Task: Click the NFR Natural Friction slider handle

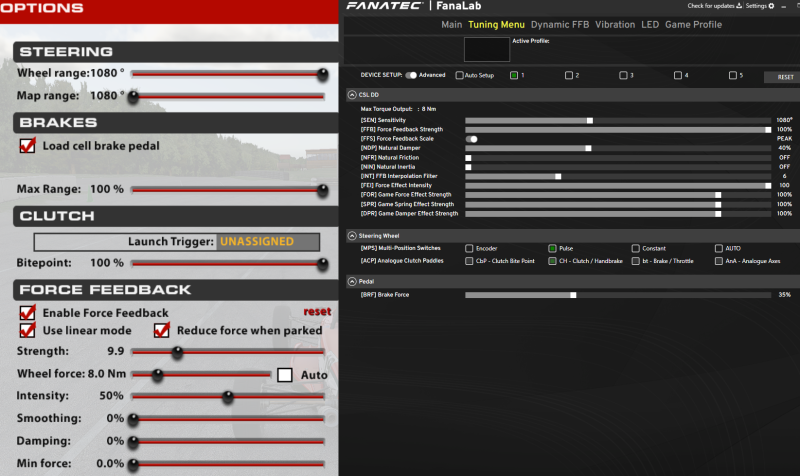Action: coord(468,158)
